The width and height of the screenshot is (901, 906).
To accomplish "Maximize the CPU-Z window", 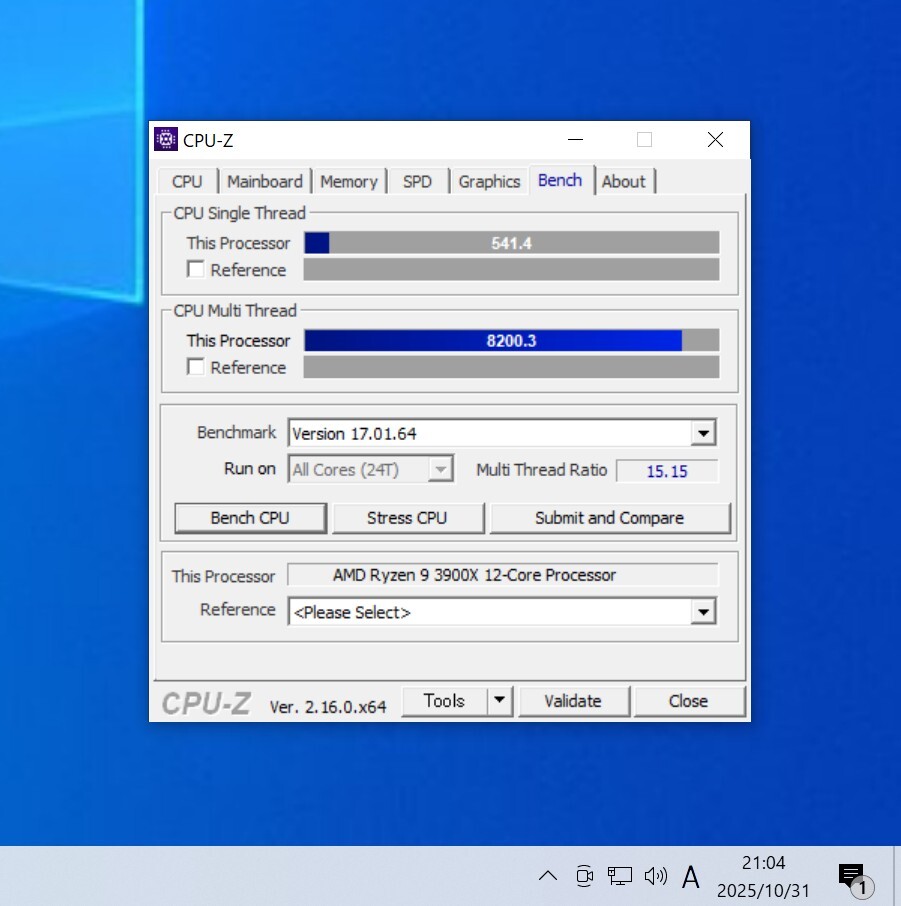I will point(644,140).
